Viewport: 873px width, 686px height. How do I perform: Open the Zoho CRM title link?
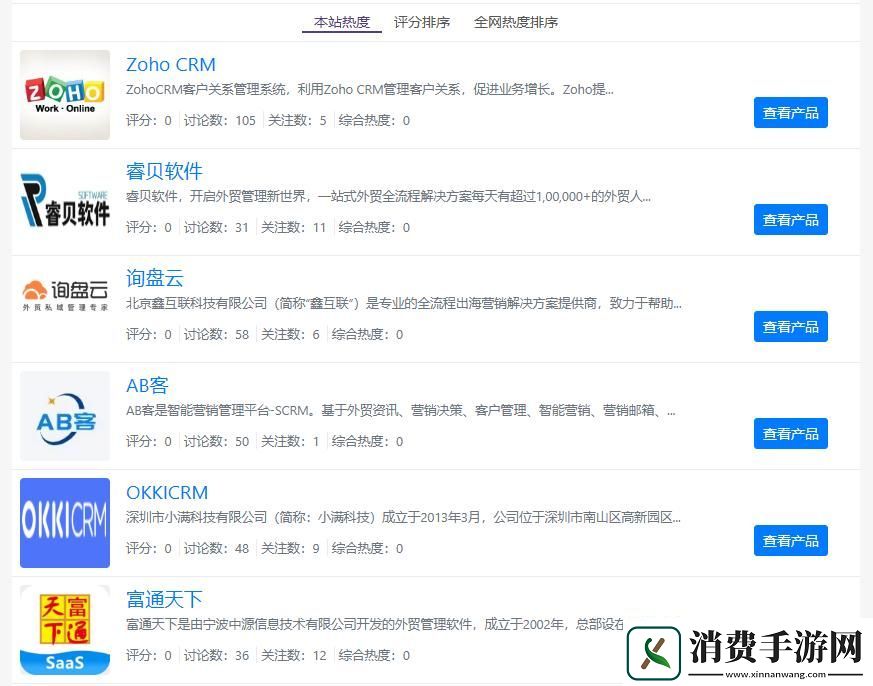point(171,65)
